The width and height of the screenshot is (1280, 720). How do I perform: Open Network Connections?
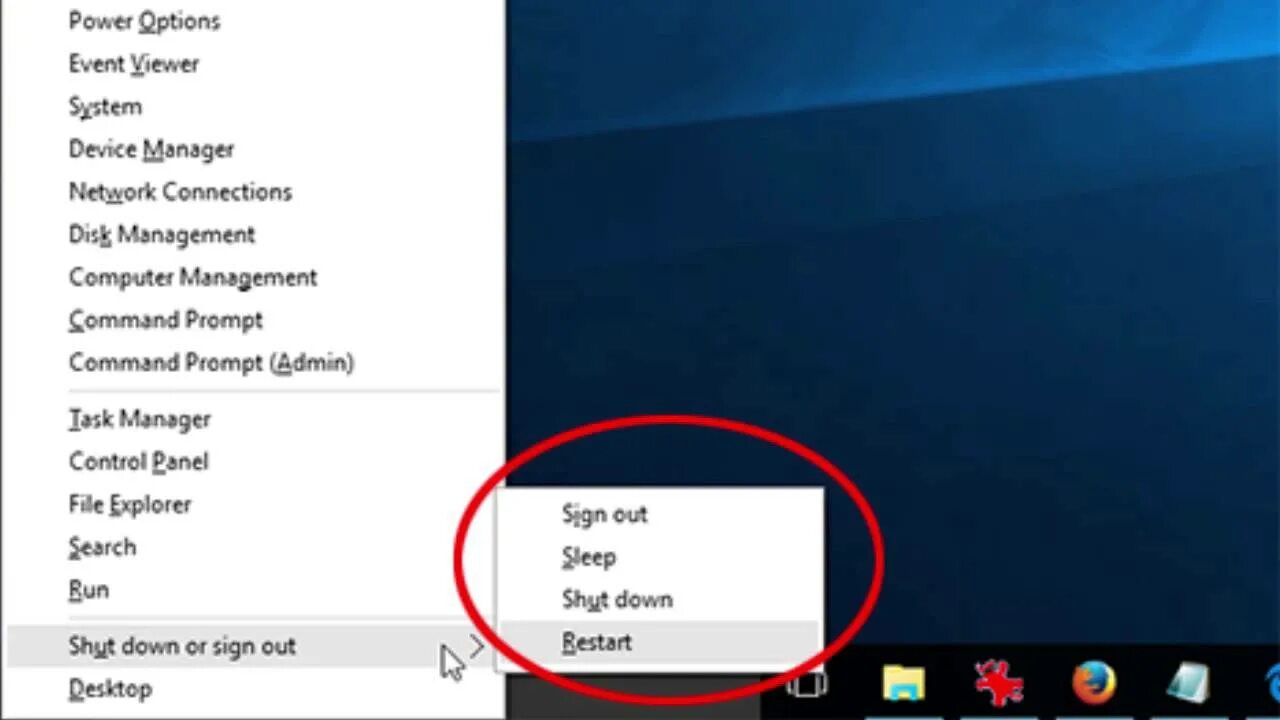point(180,192)
